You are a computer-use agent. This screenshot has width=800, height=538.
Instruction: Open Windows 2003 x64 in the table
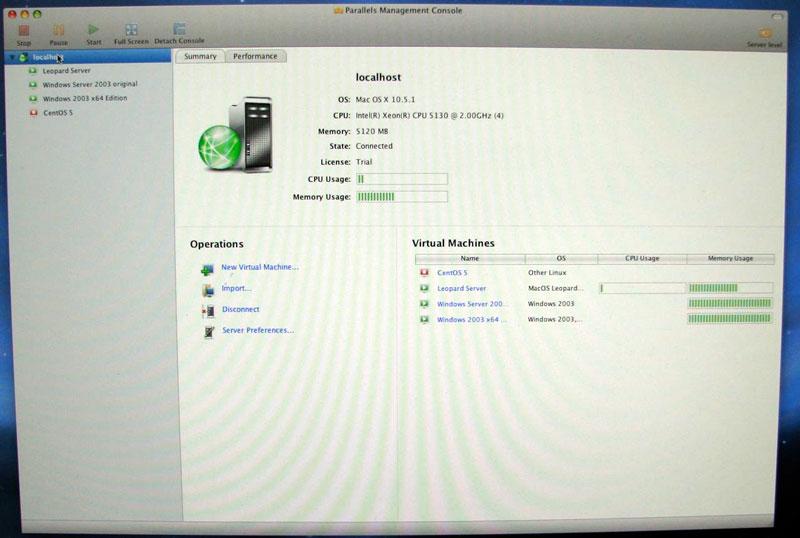click(x=471, y=320)
